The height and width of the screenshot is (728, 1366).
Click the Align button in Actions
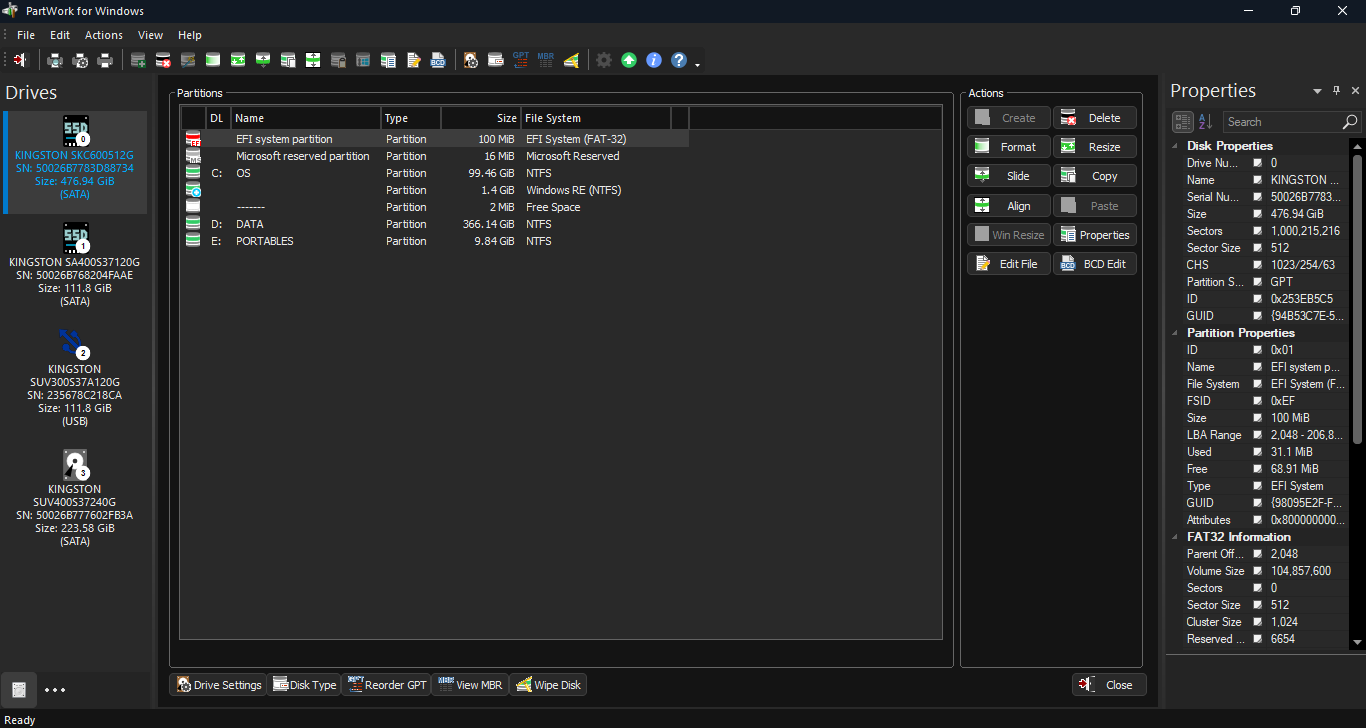coord(1009,206)
